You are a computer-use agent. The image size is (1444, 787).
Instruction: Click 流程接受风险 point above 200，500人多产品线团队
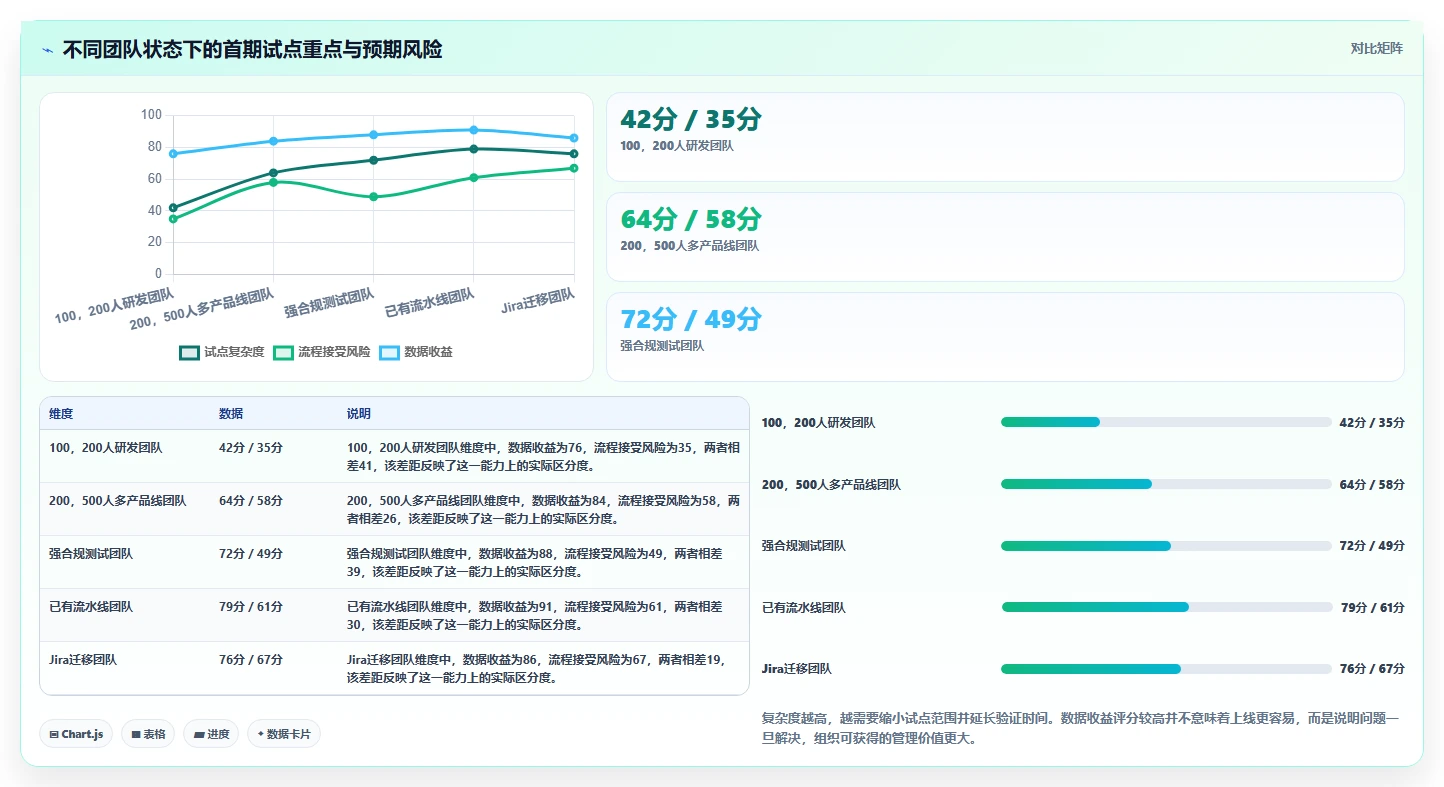(273, 182)
